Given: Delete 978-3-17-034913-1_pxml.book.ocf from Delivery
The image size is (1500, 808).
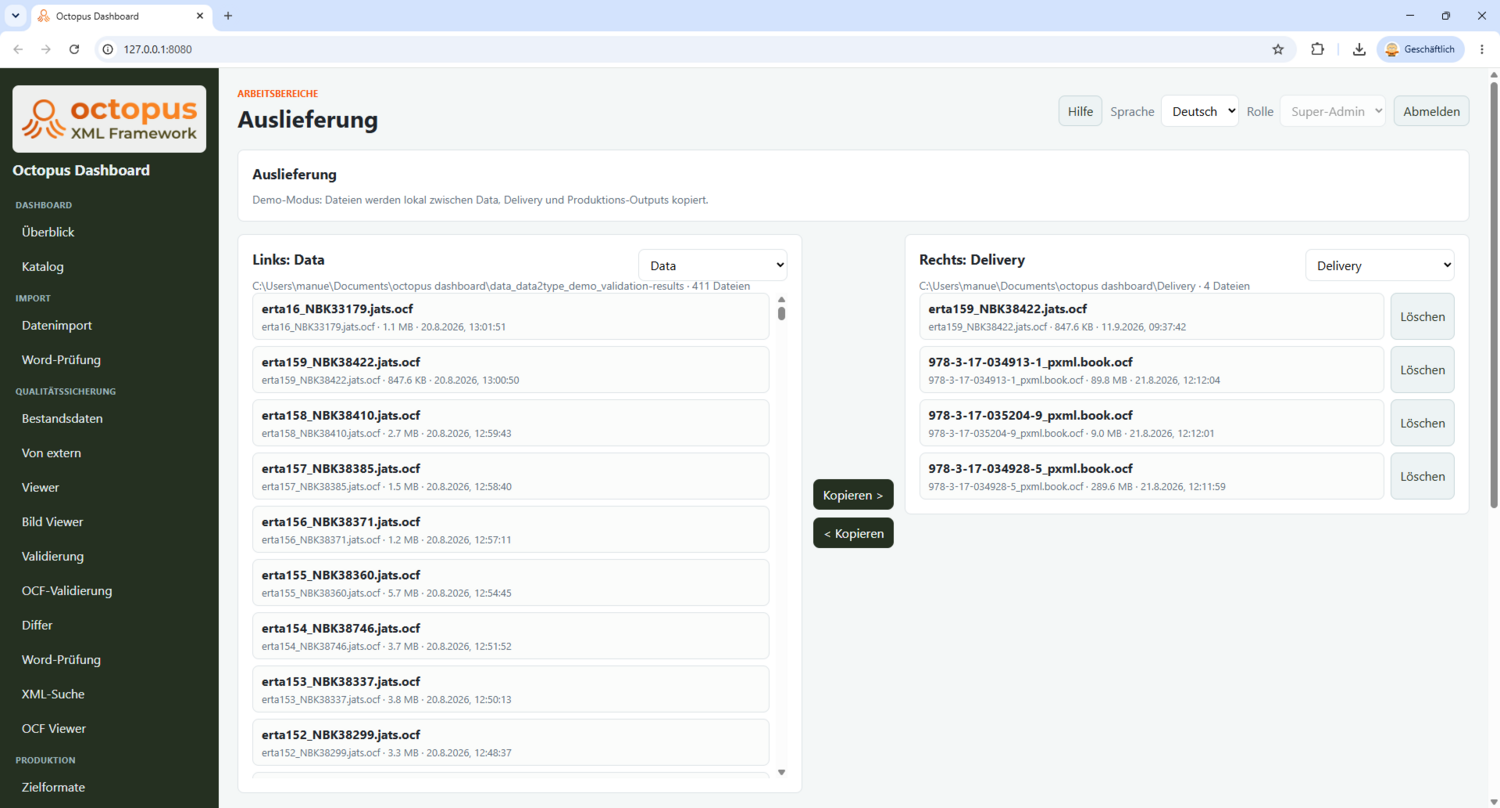Looking at the screenshot, I should point(1422,369).
